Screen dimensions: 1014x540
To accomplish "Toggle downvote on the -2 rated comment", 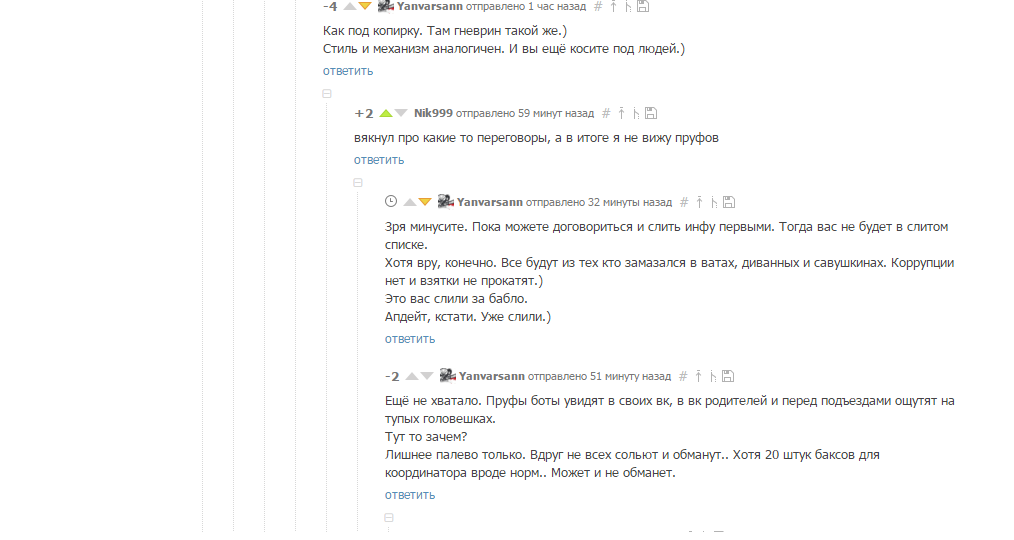I will pos(427,376).
